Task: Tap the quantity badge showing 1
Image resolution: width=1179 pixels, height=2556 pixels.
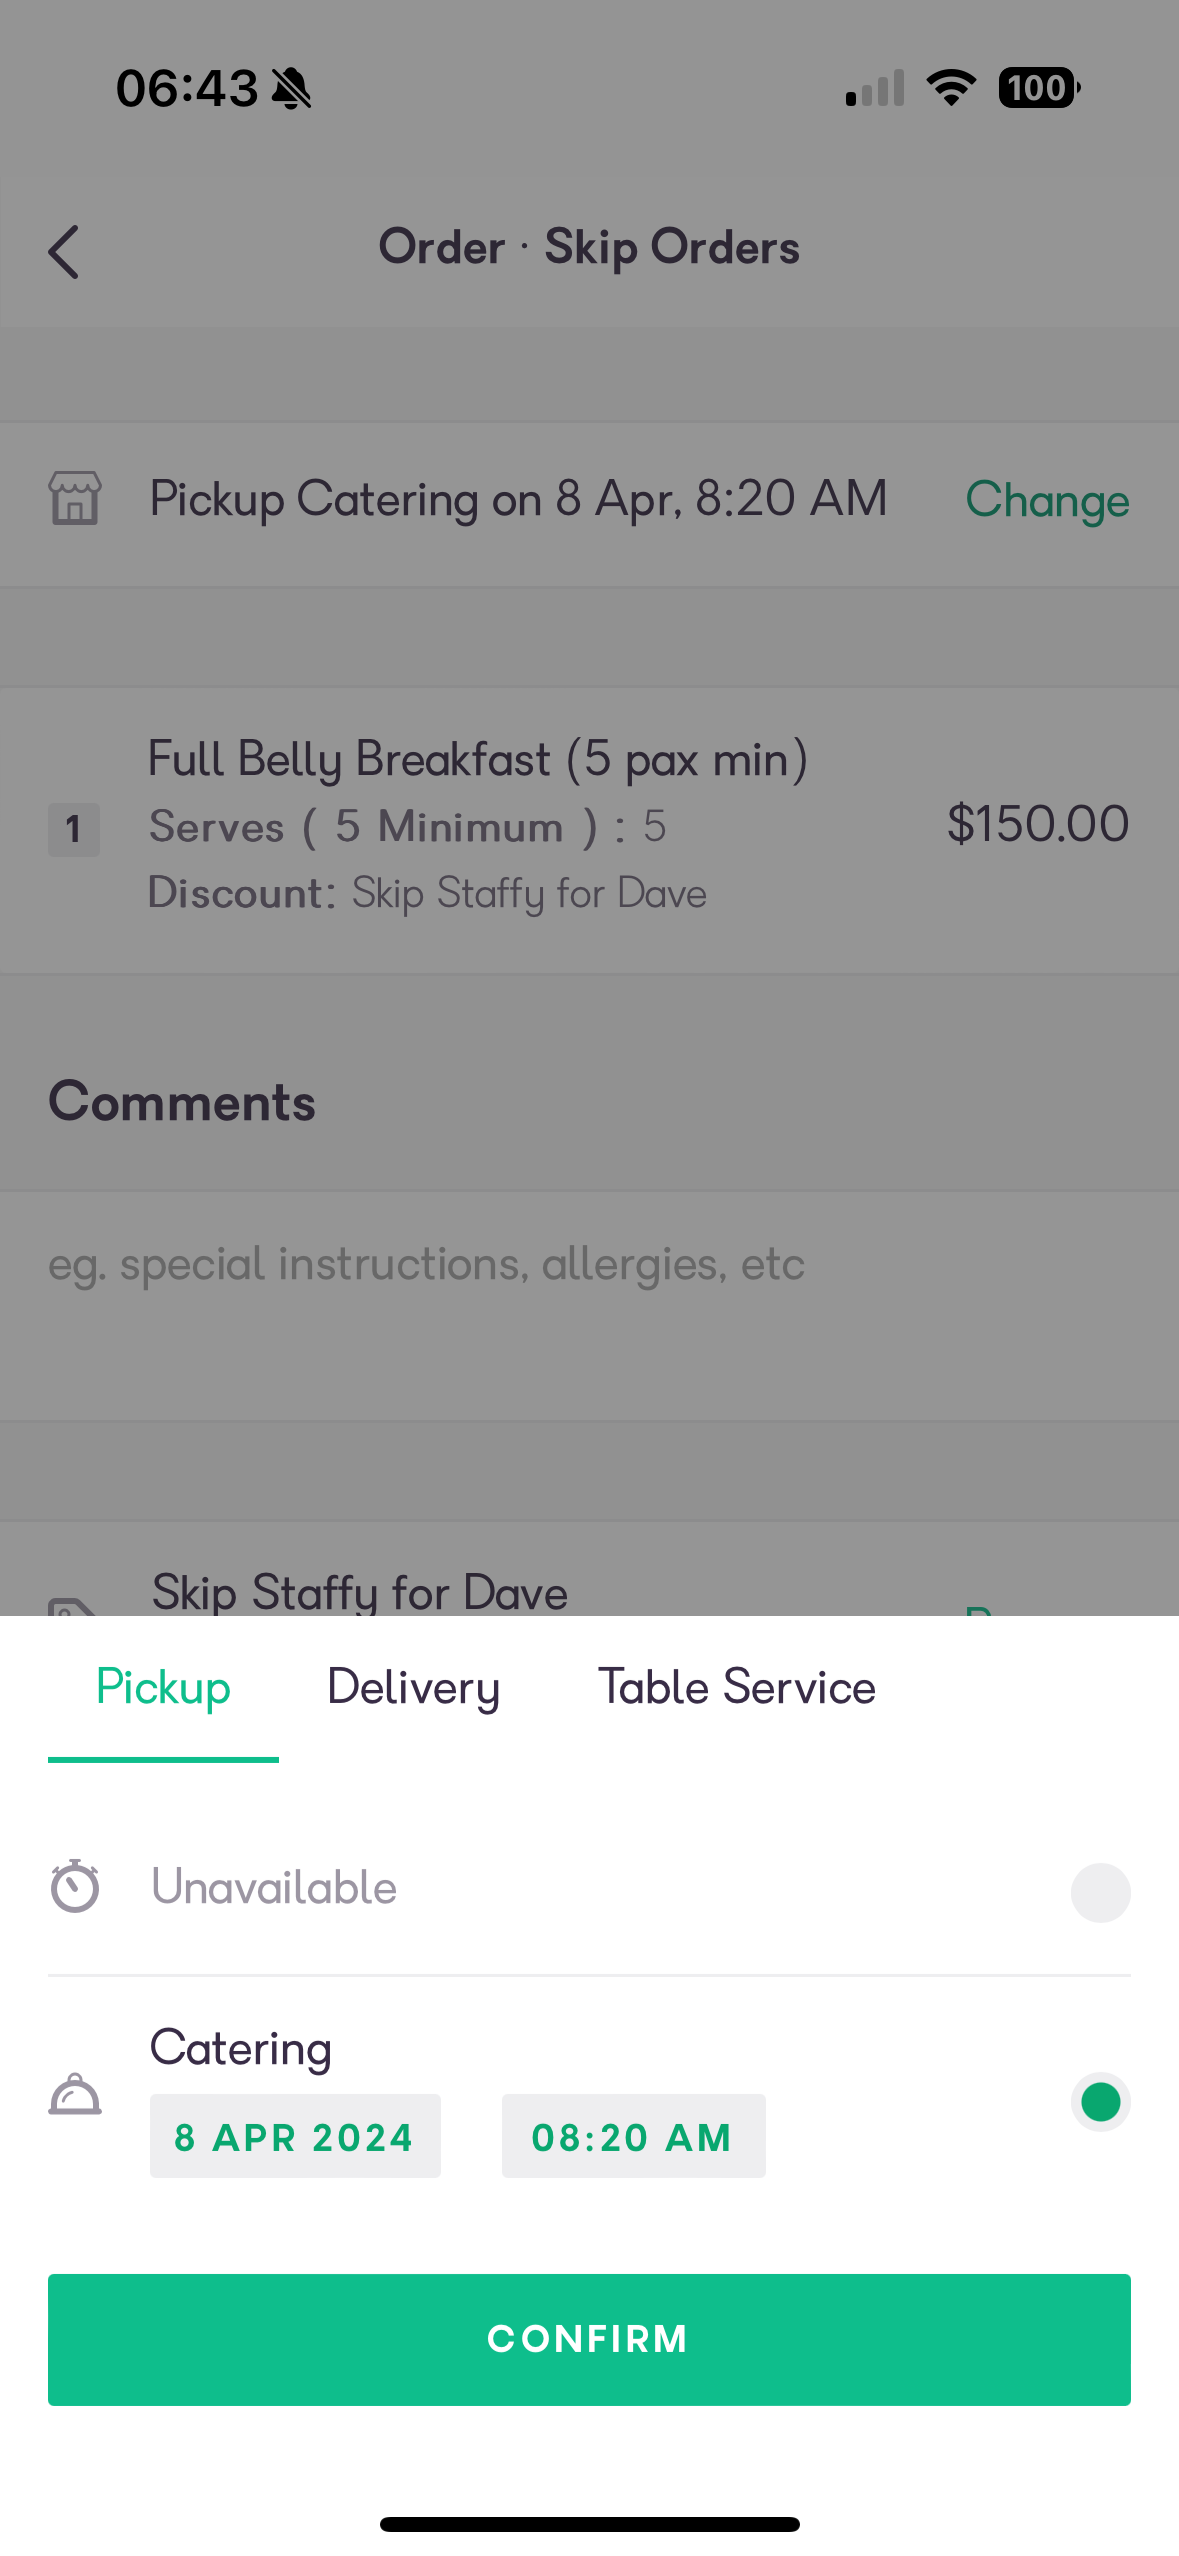Action: click(74, 829)
